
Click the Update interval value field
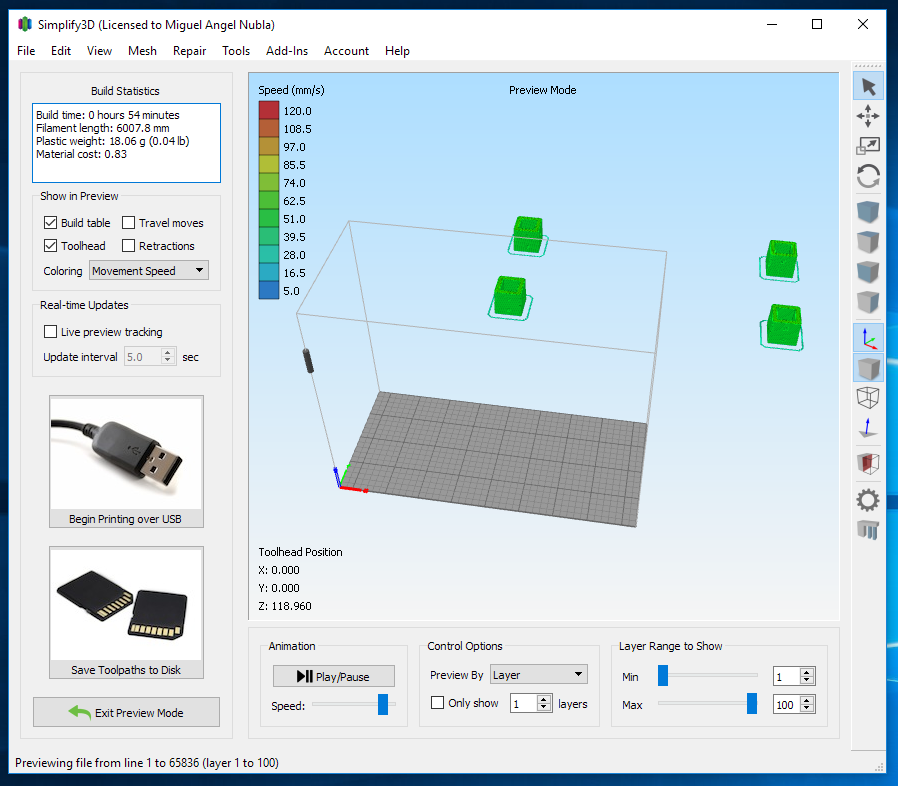coord(143,356)
